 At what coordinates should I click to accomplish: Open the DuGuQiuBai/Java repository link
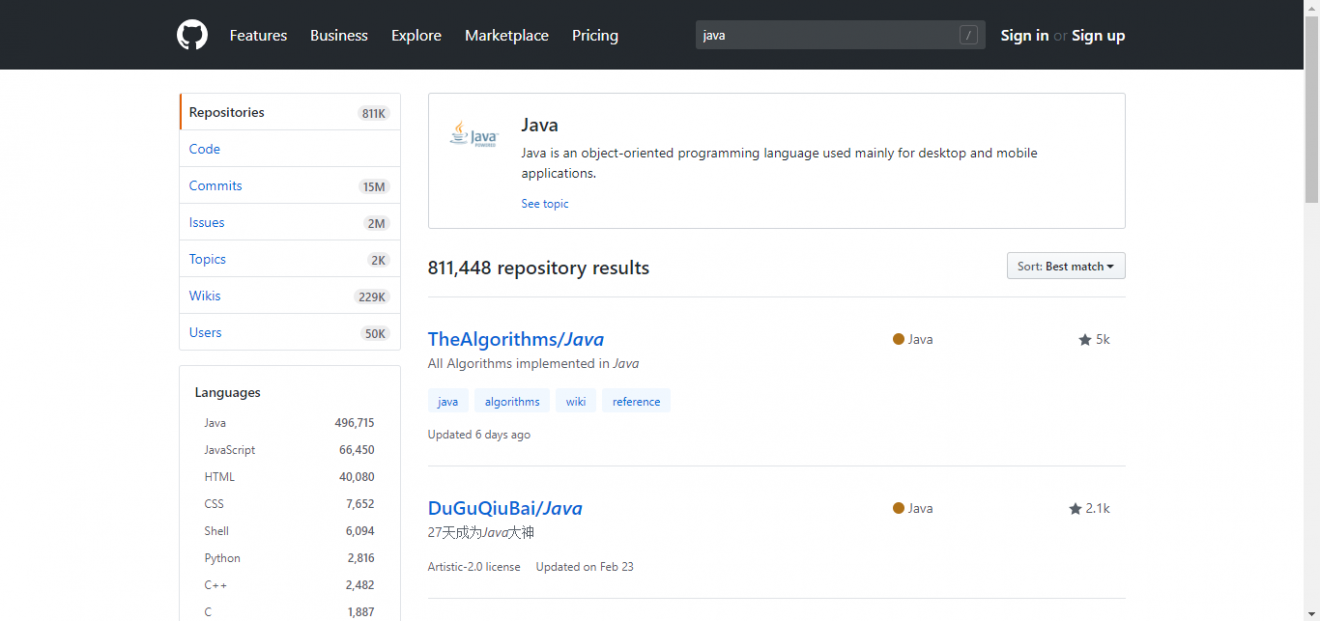[x=504, y=508]
